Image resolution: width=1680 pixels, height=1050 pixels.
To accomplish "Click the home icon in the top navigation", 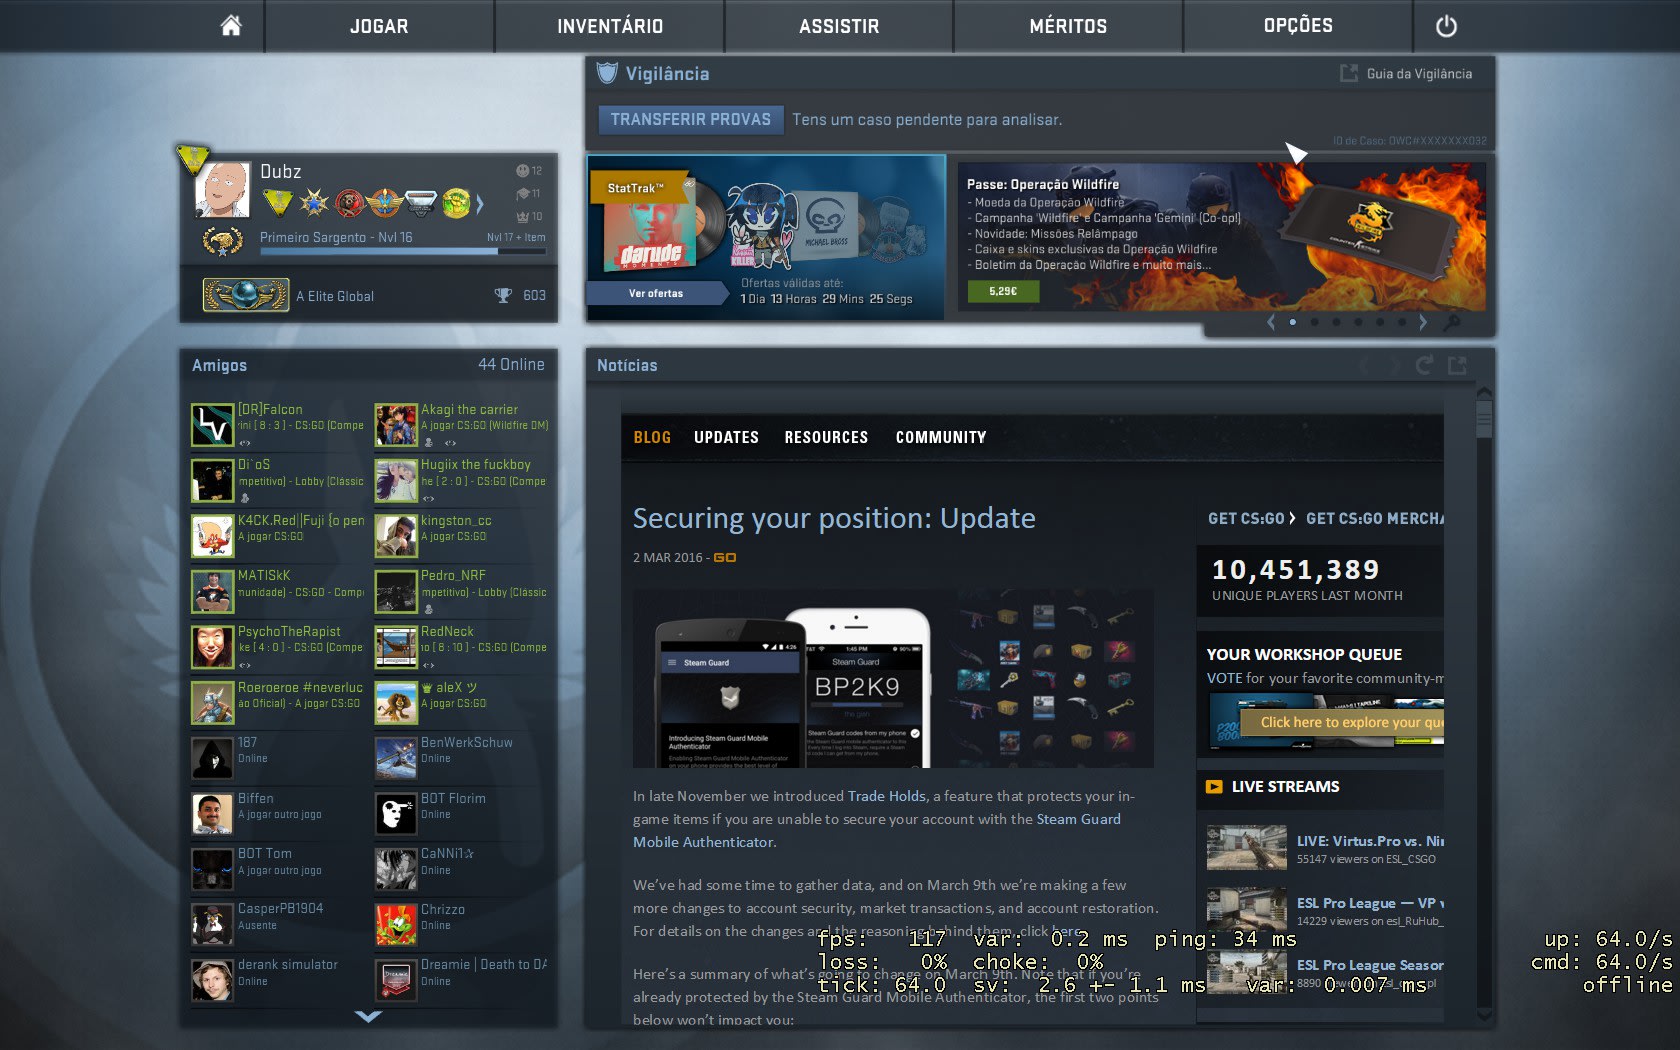I will click(x=229, y=26).
